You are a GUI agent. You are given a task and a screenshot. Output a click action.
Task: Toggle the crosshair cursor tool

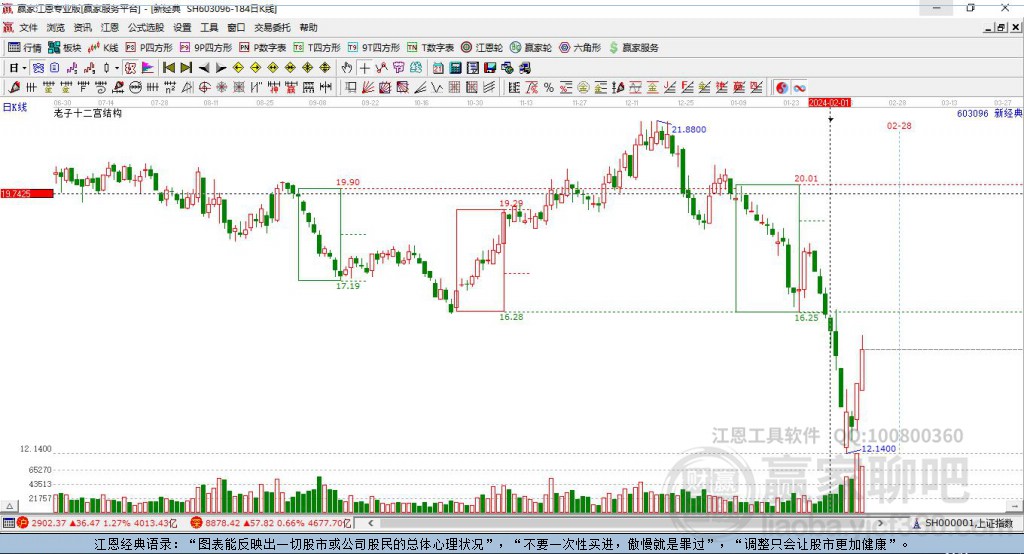click(x=364, y=68)
